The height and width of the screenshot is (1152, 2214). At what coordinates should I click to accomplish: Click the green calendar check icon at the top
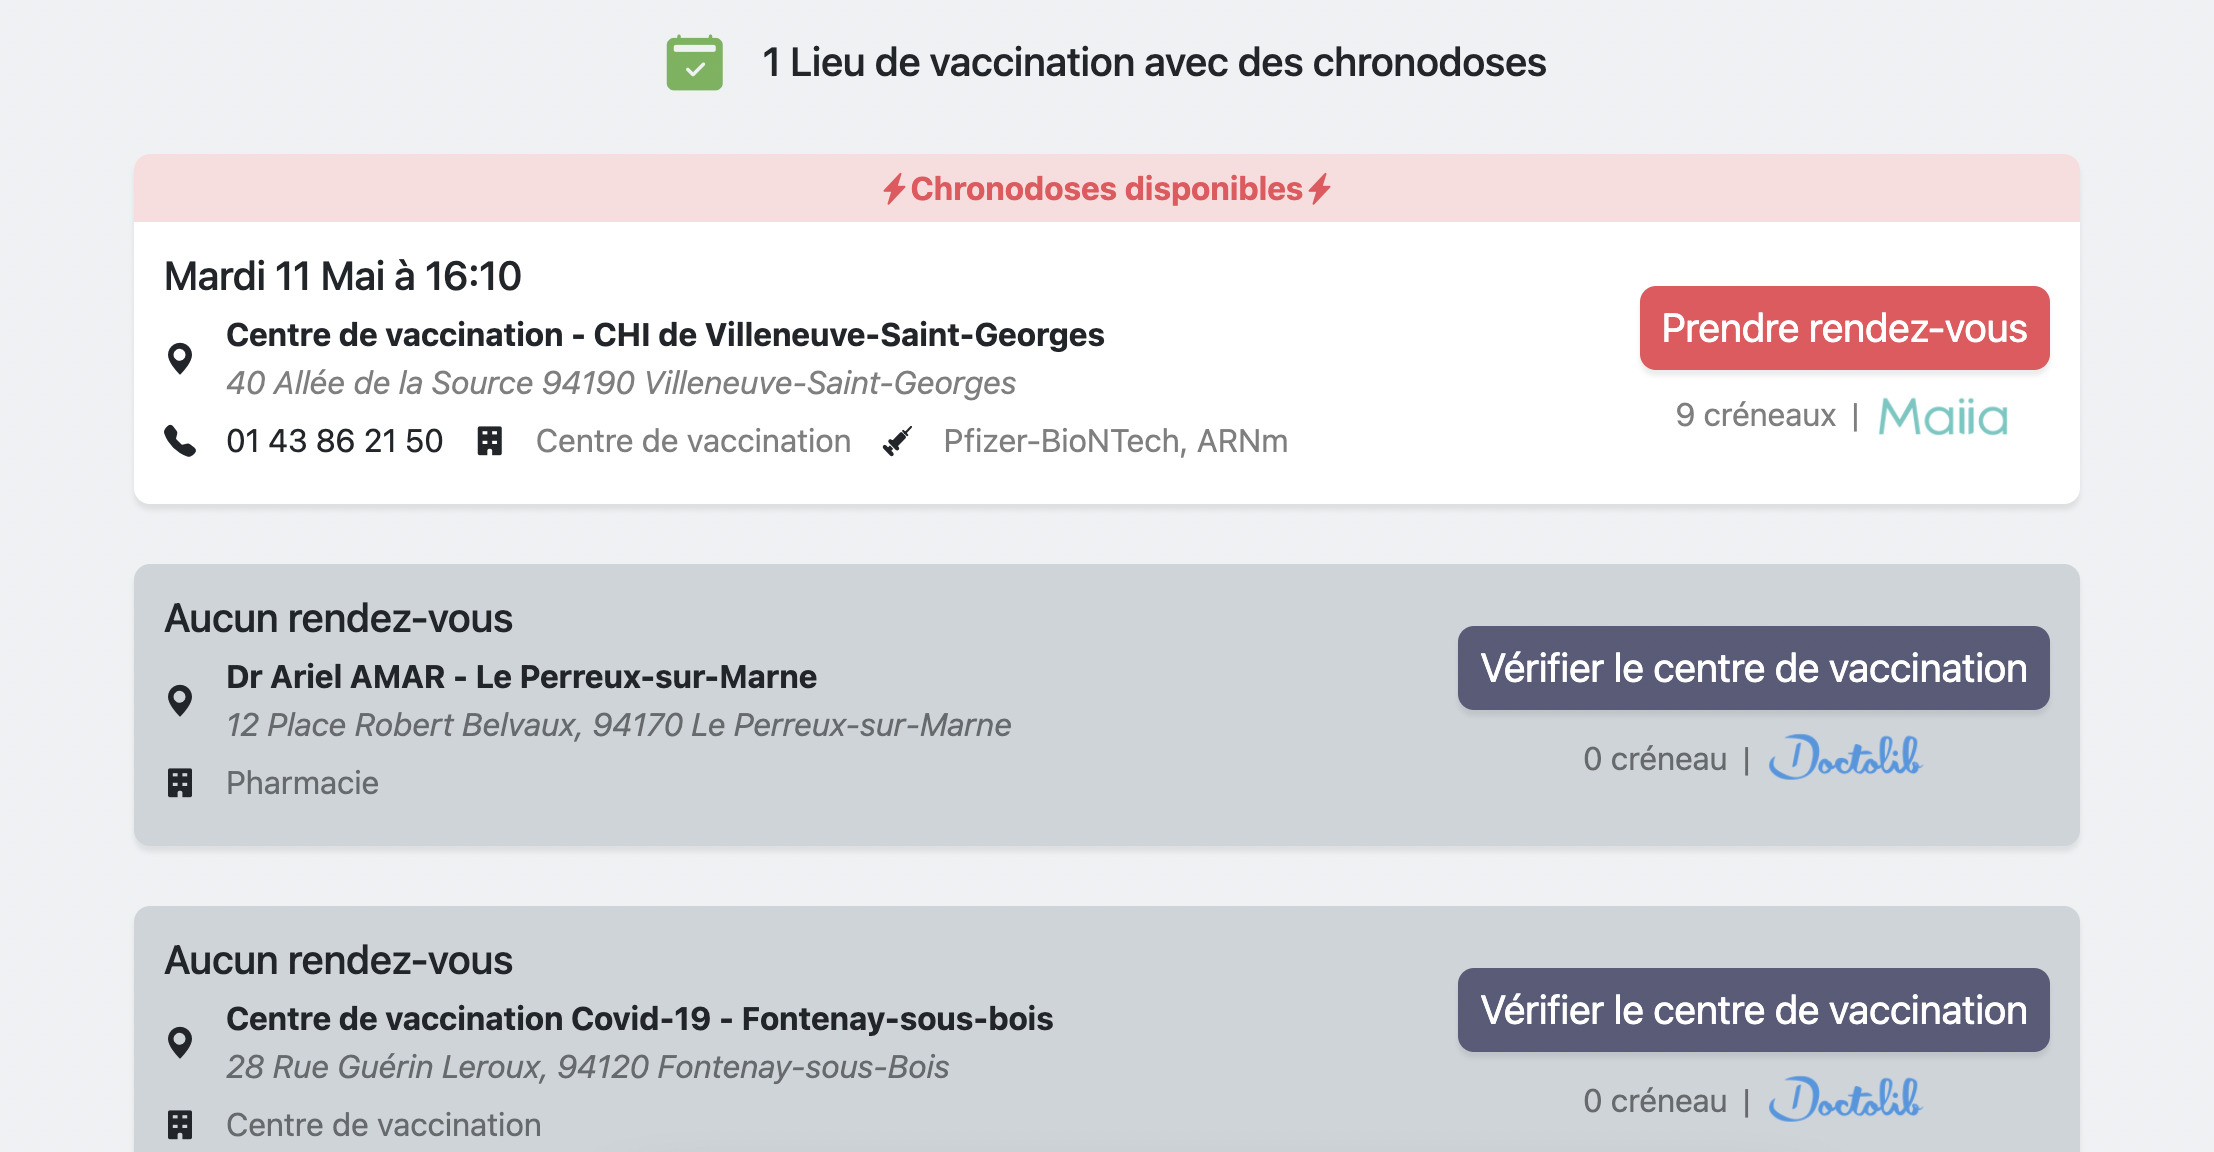tap(697, 63)
